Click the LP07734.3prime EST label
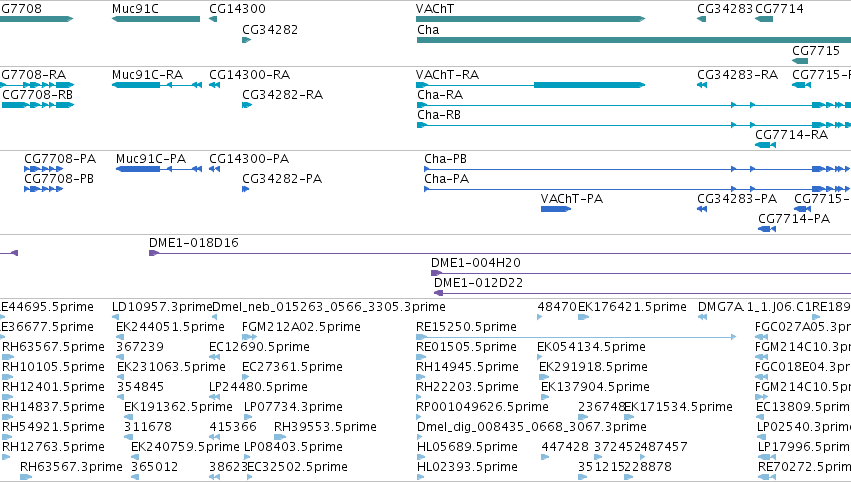The width and height of the screenshot is (851, 482). pos(293,407)
